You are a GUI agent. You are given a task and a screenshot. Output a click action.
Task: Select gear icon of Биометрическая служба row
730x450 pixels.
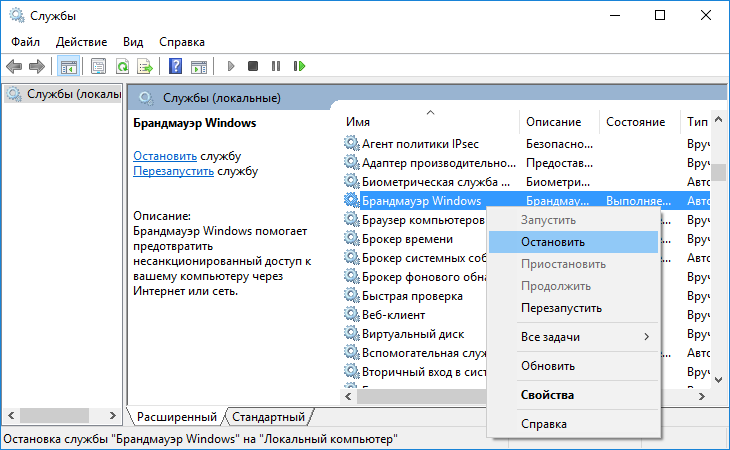351,181
